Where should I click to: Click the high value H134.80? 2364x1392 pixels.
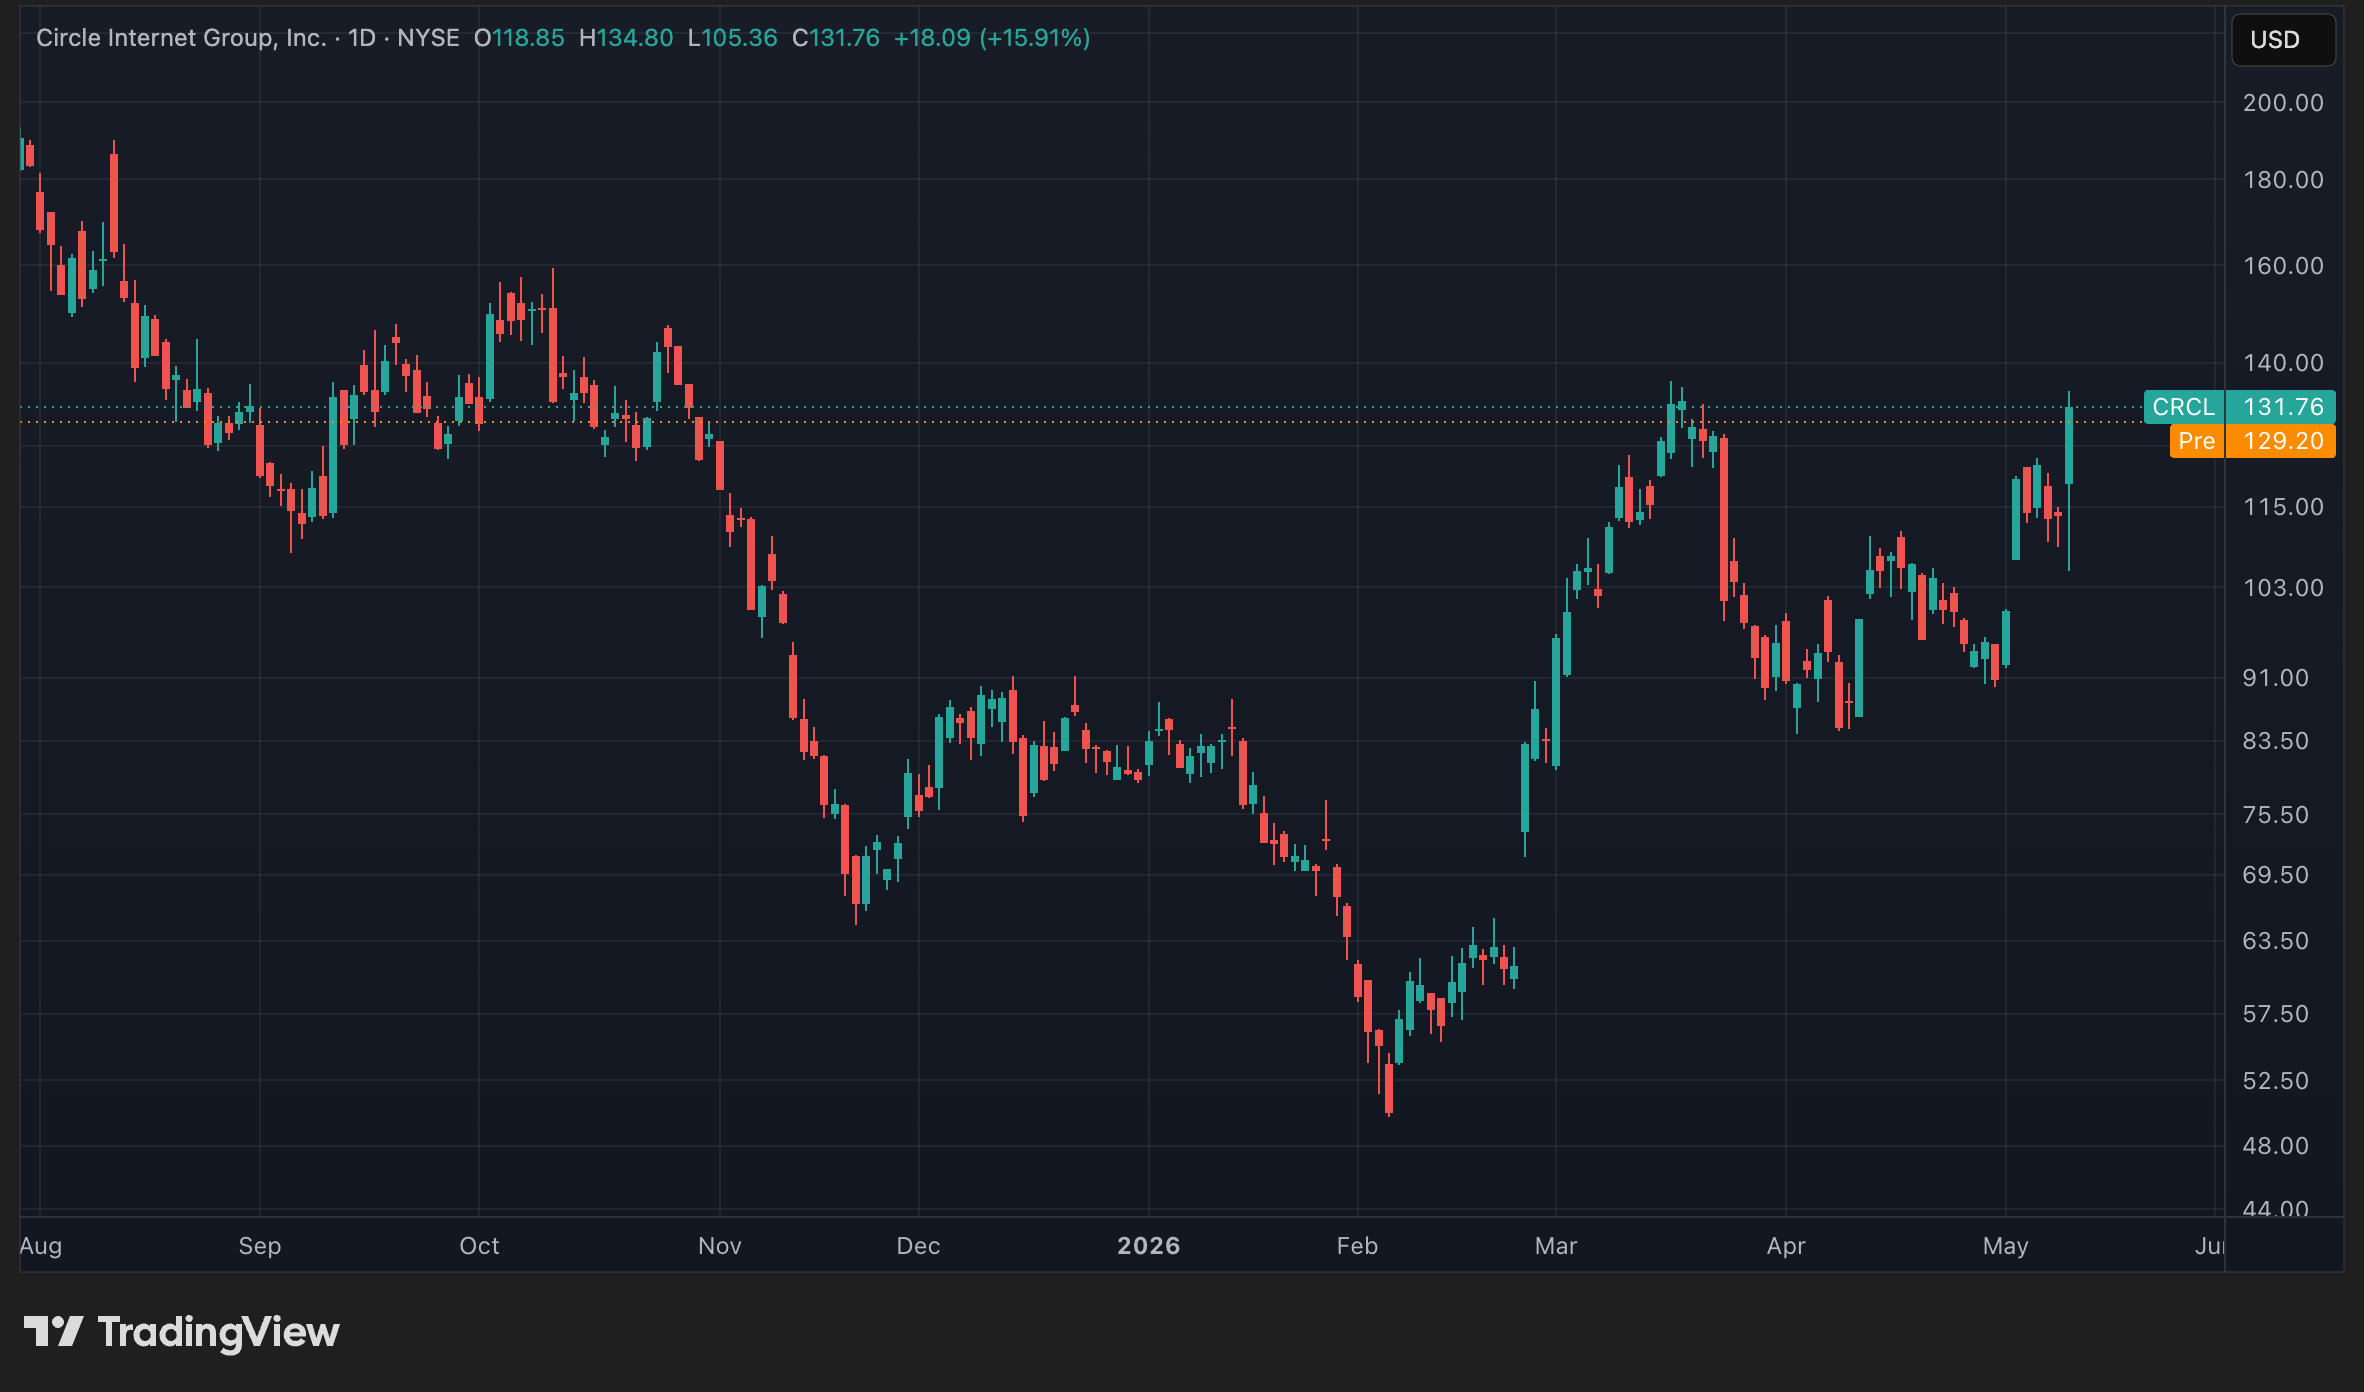tap(626, 38)
